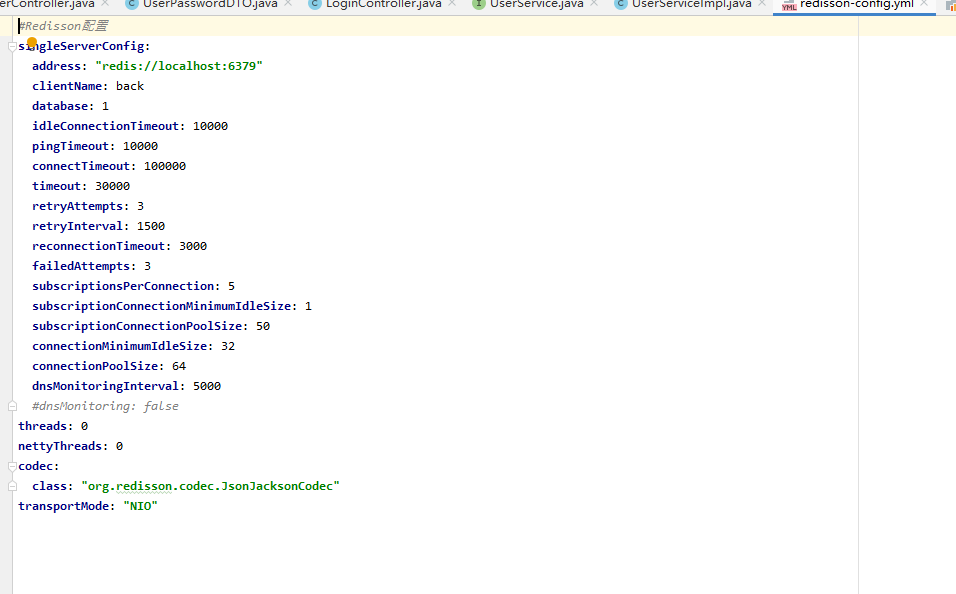Viewport: 956px width, 594px height.
Task: Click the subscriptionConnectionMinimumIdleSize key
Action: 162,306
